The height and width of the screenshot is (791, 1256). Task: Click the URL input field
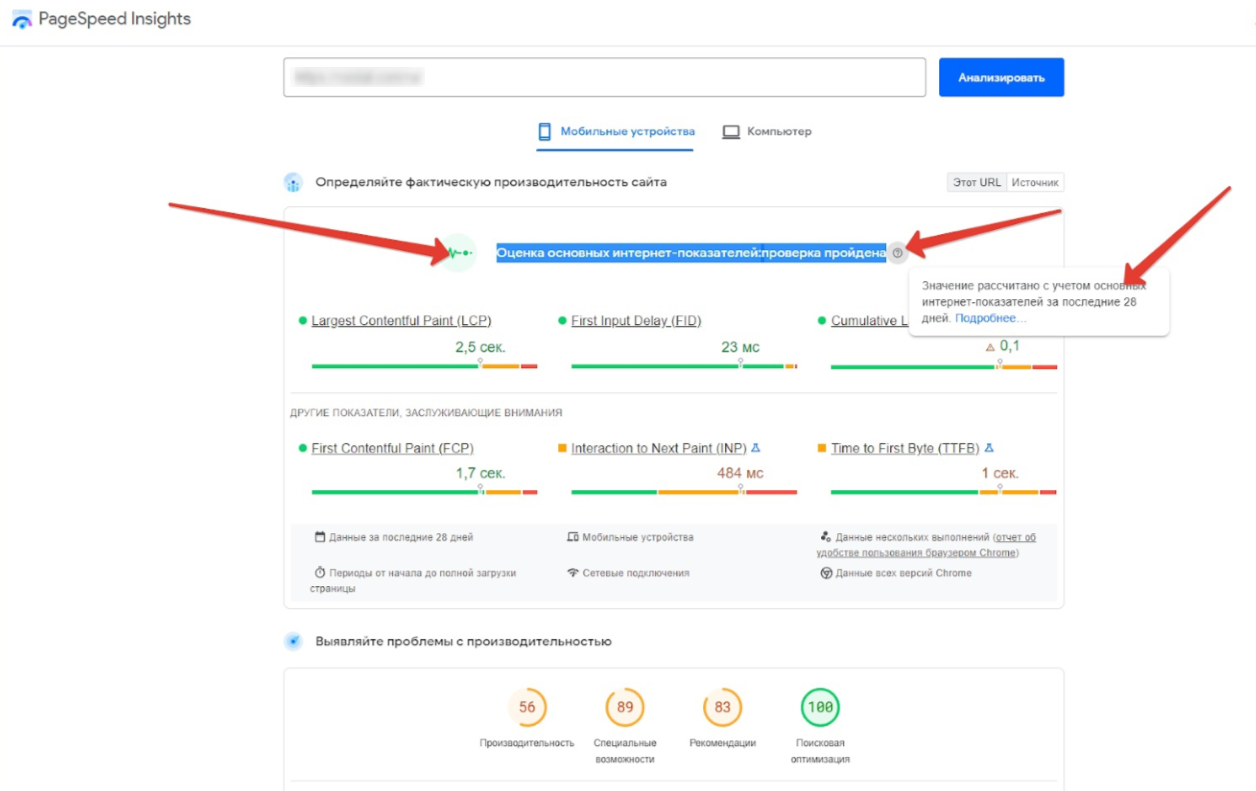[x=604, y=77]
